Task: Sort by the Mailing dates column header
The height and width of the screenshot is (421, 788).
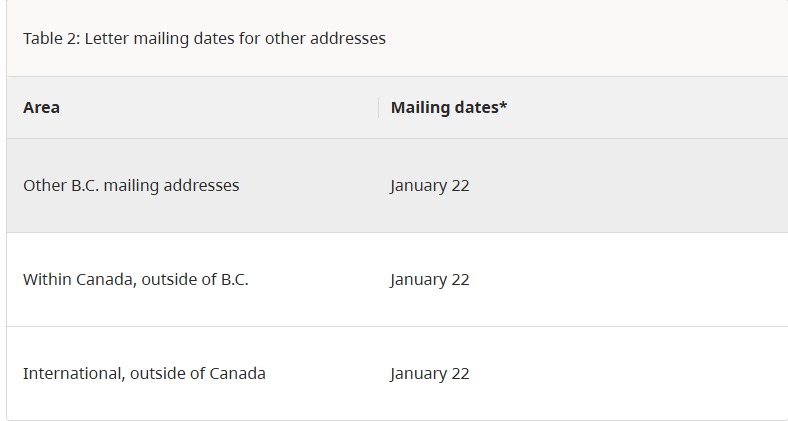Action: click(x=446, y=108)
